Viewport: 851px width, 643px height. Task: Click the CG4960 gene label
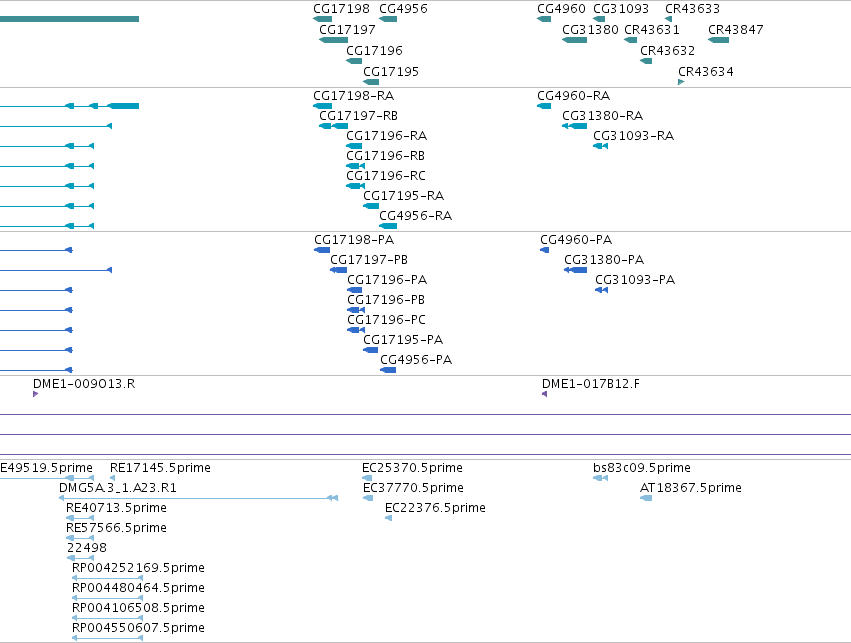561,9
